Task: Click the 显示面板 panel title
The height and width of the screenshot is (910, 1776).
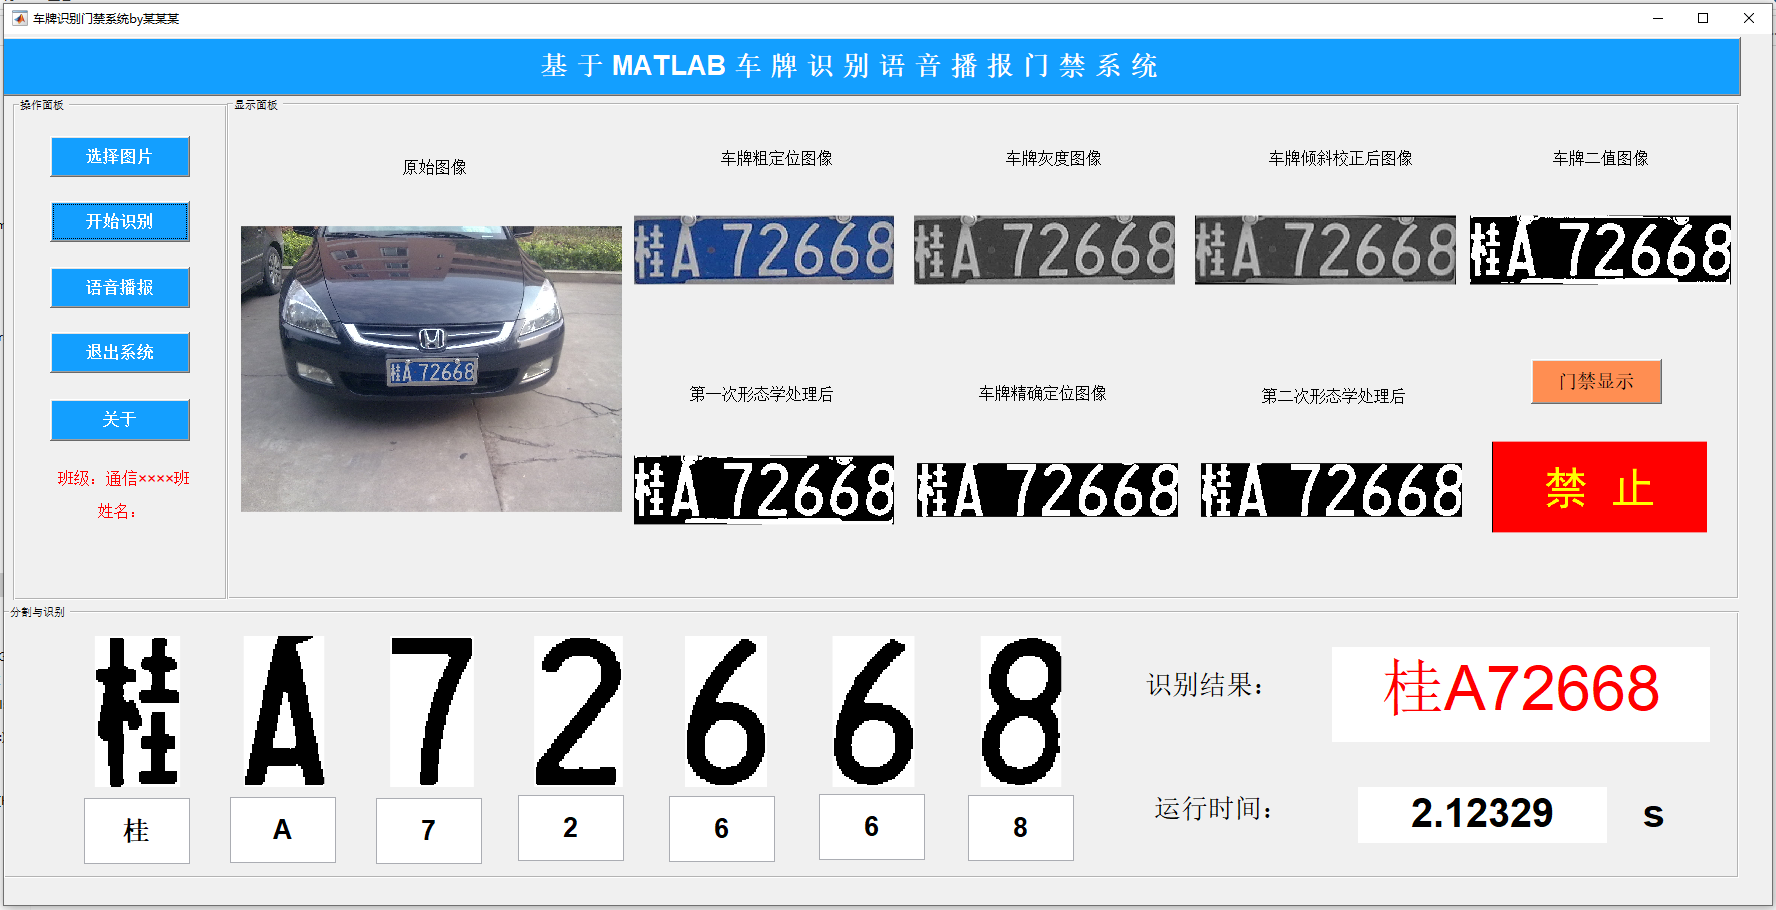Action: [x=256, y=105]
